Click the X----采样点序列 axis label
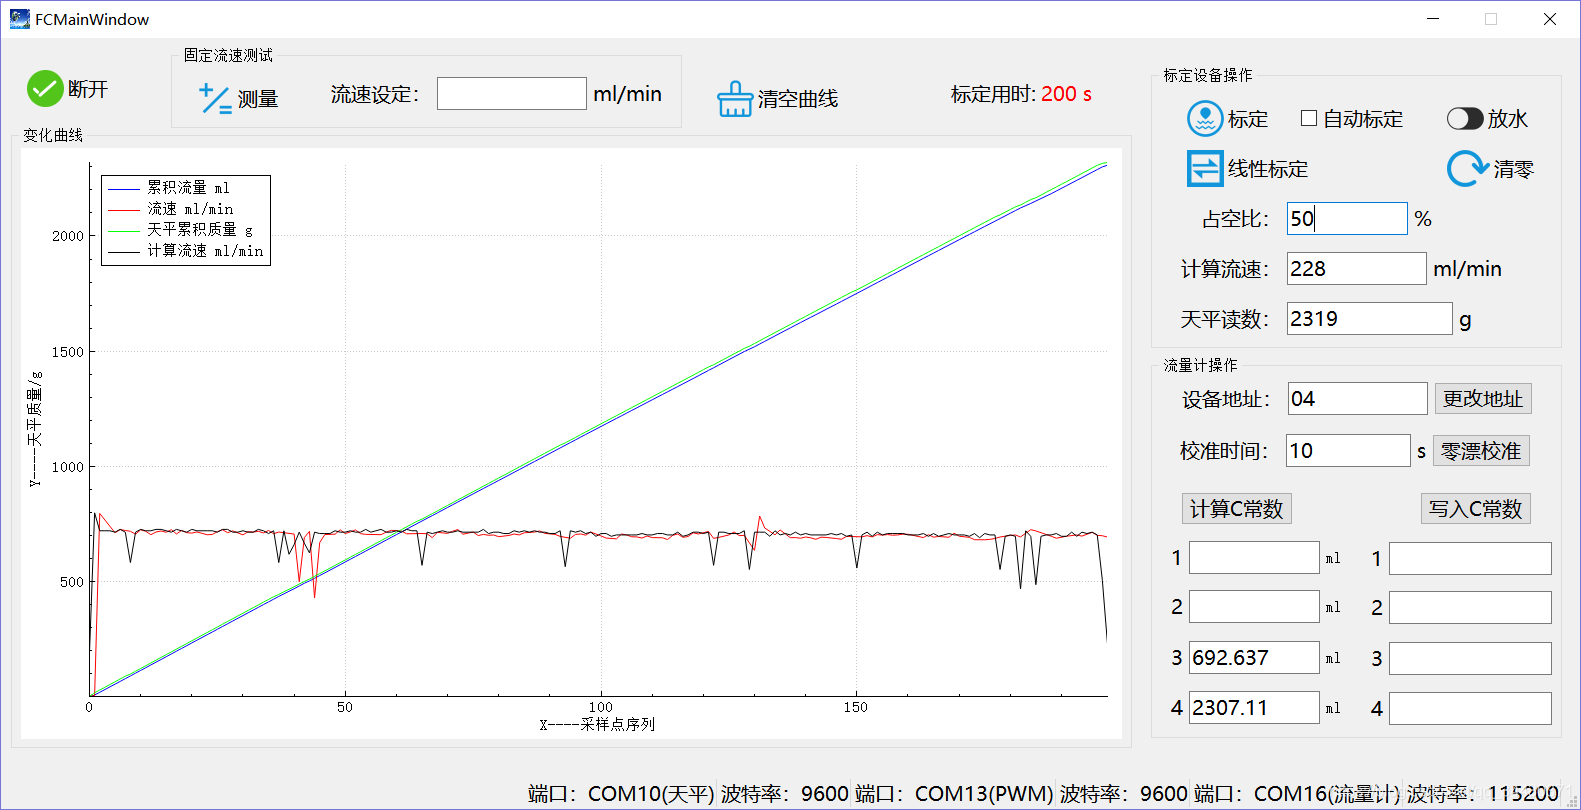This screenshot has width=1581, height=810. click(598, 724)
